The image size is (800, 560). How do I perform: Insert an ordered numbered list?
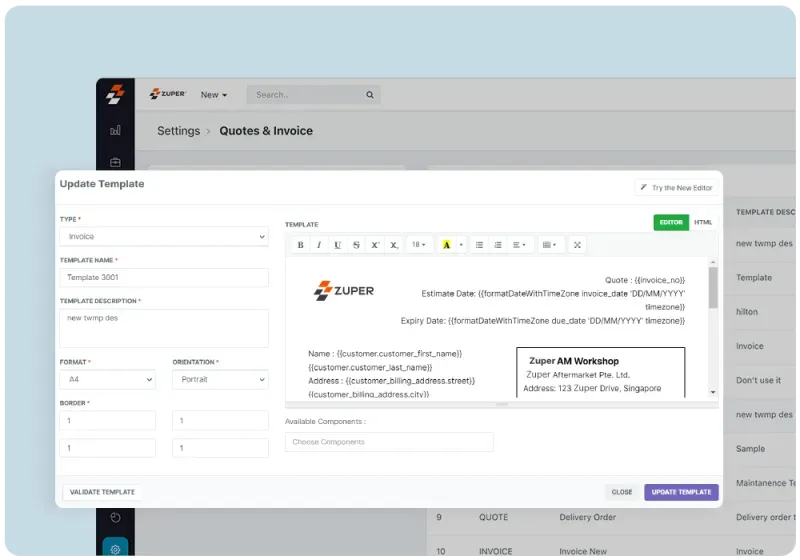coord(498,245)
